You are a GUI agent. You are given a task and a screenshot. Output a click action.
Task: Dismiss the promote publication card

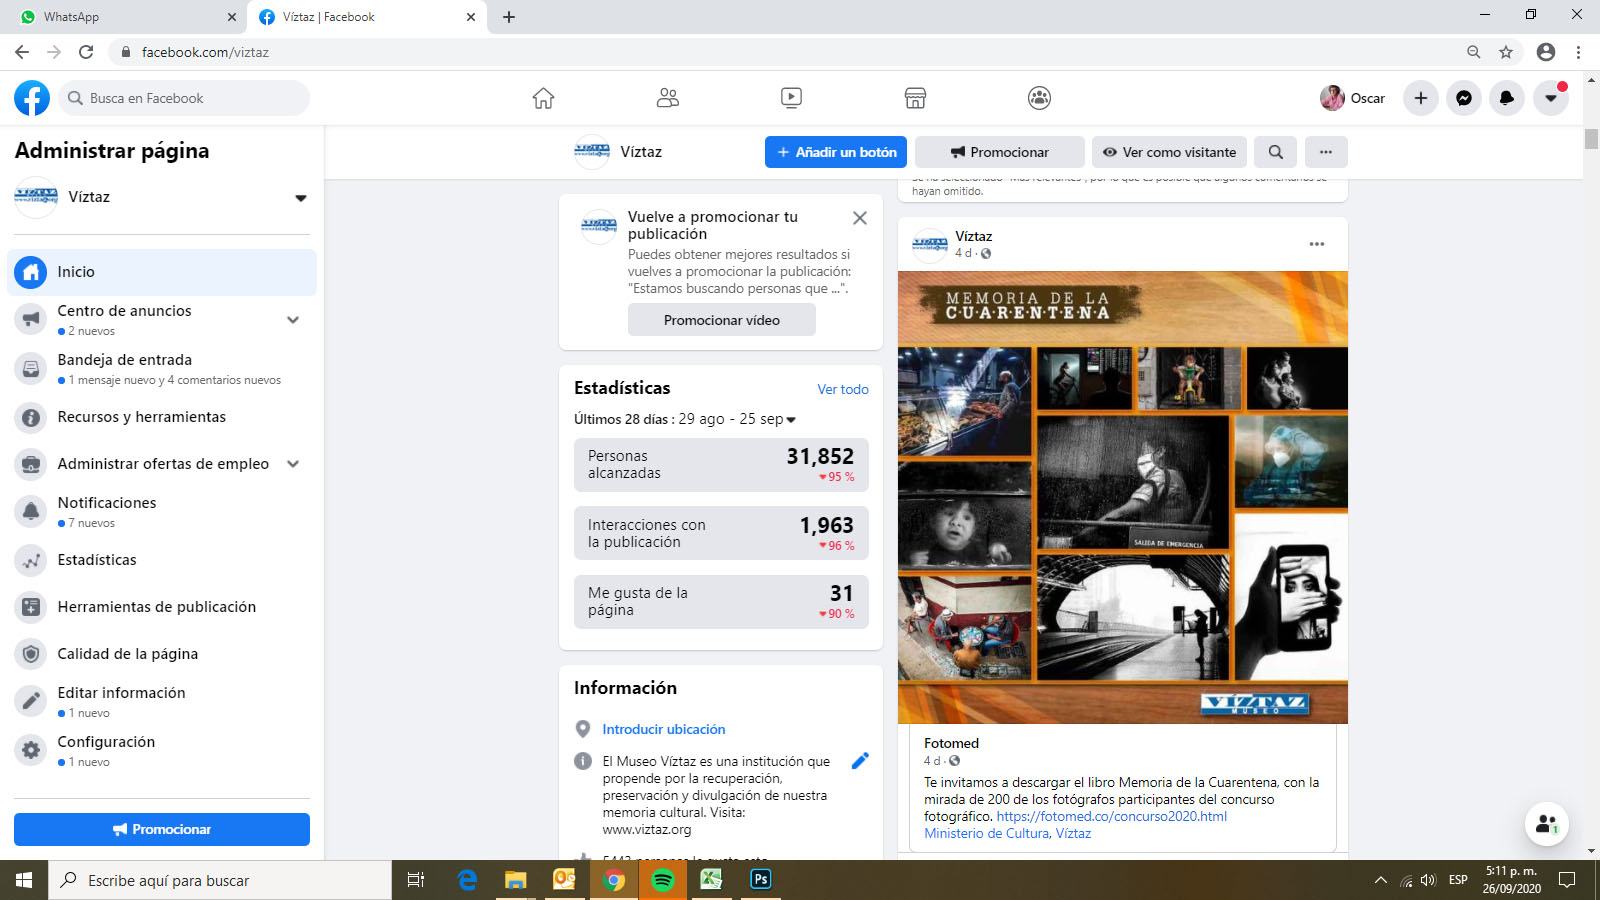pyautogui.click(x=860, y=218)
